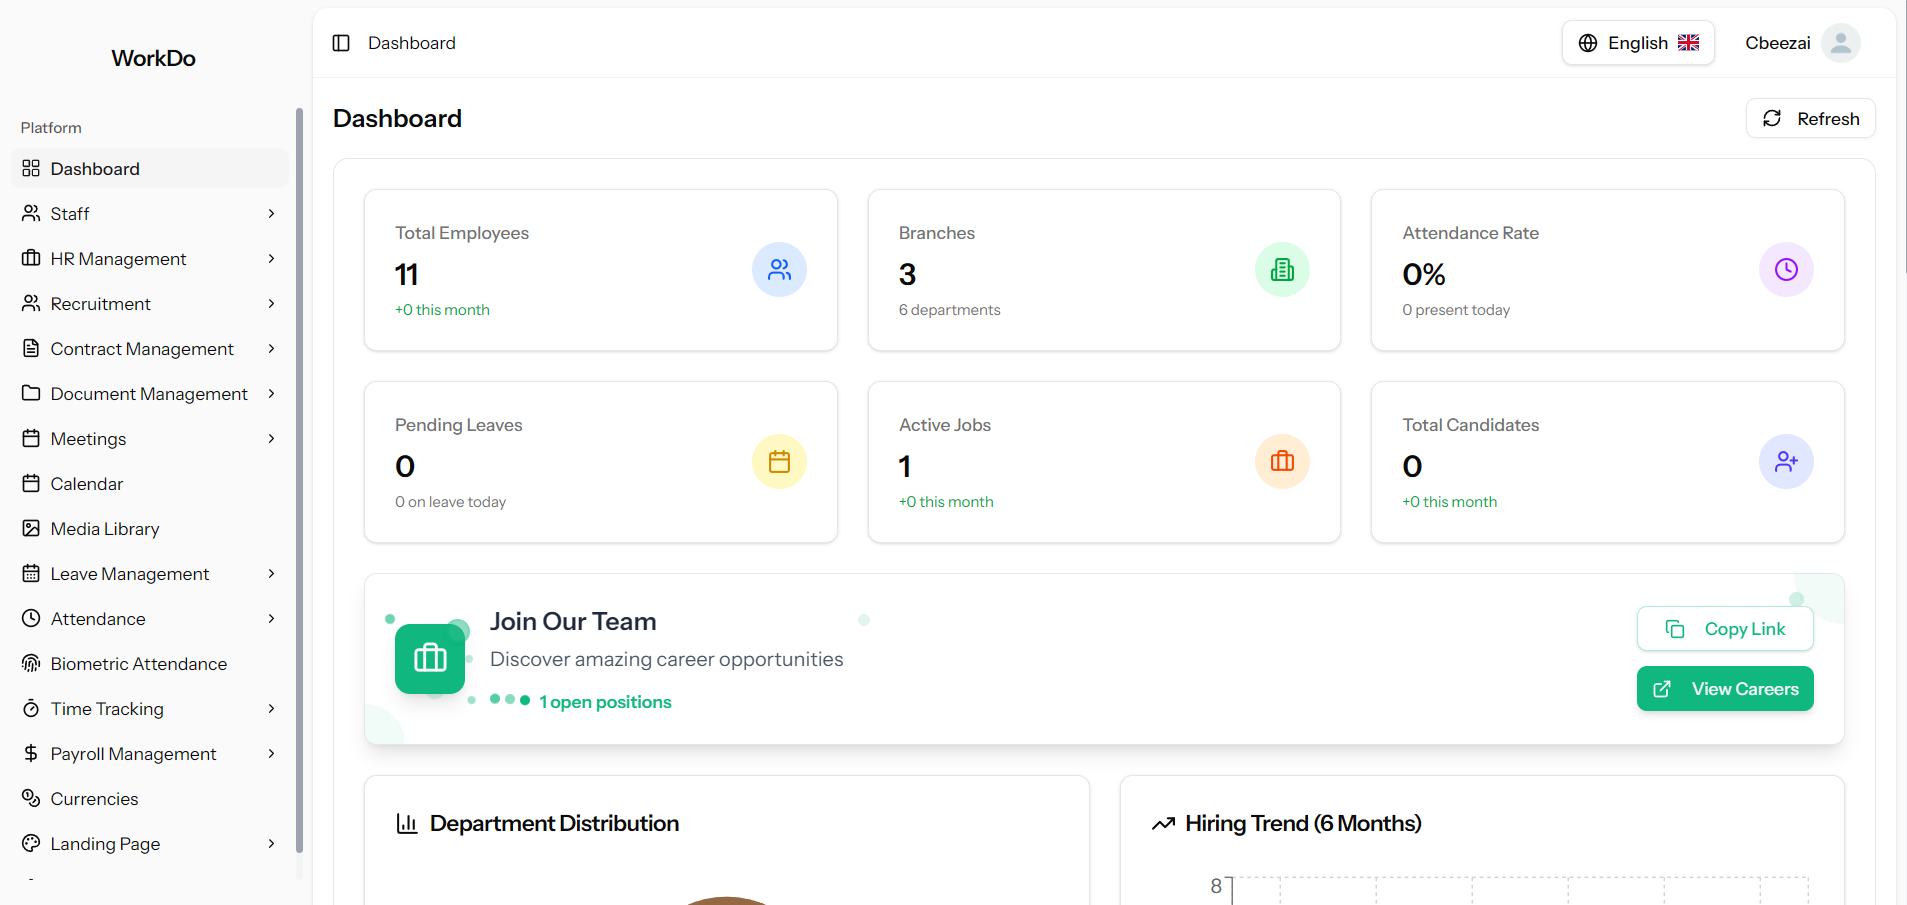Expand the Payroll Management chevron
Viewport: 1907px width, 905px height.
(271, 753)
